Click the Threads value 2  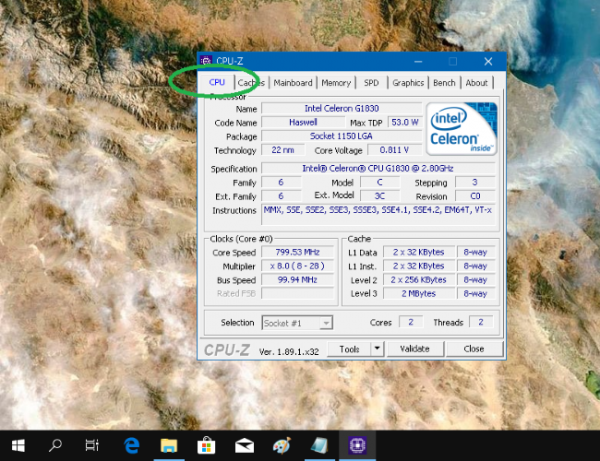(x=481, y=322)
